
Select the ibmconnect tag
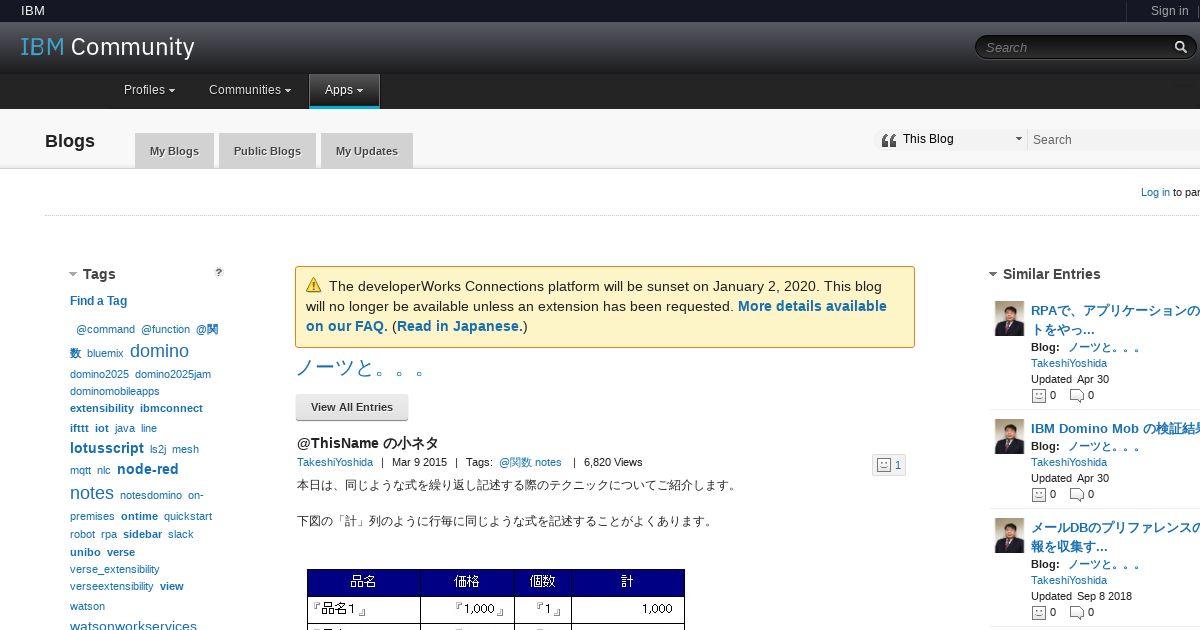(171, 408)
